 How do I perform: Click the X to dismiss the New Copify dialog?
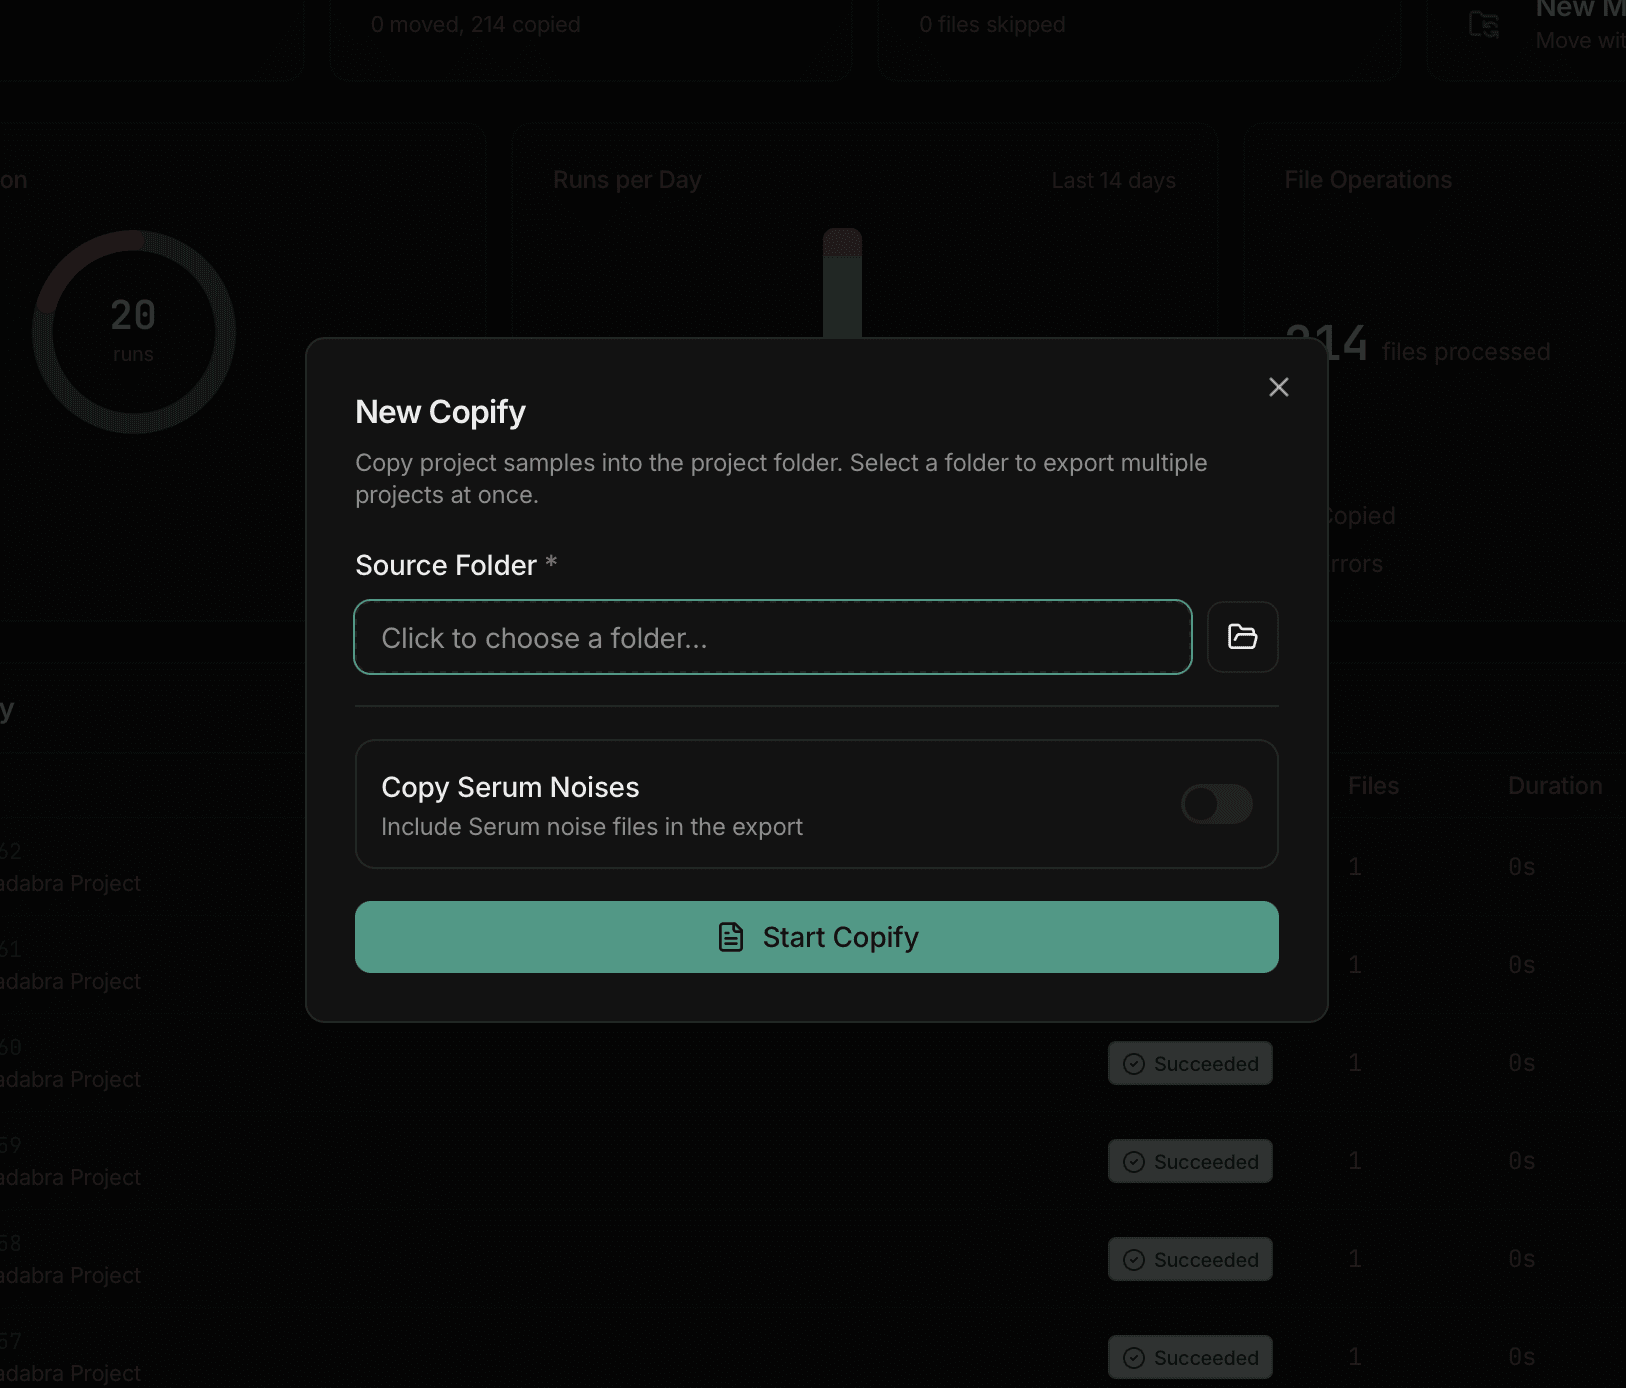coord(1278,387)
